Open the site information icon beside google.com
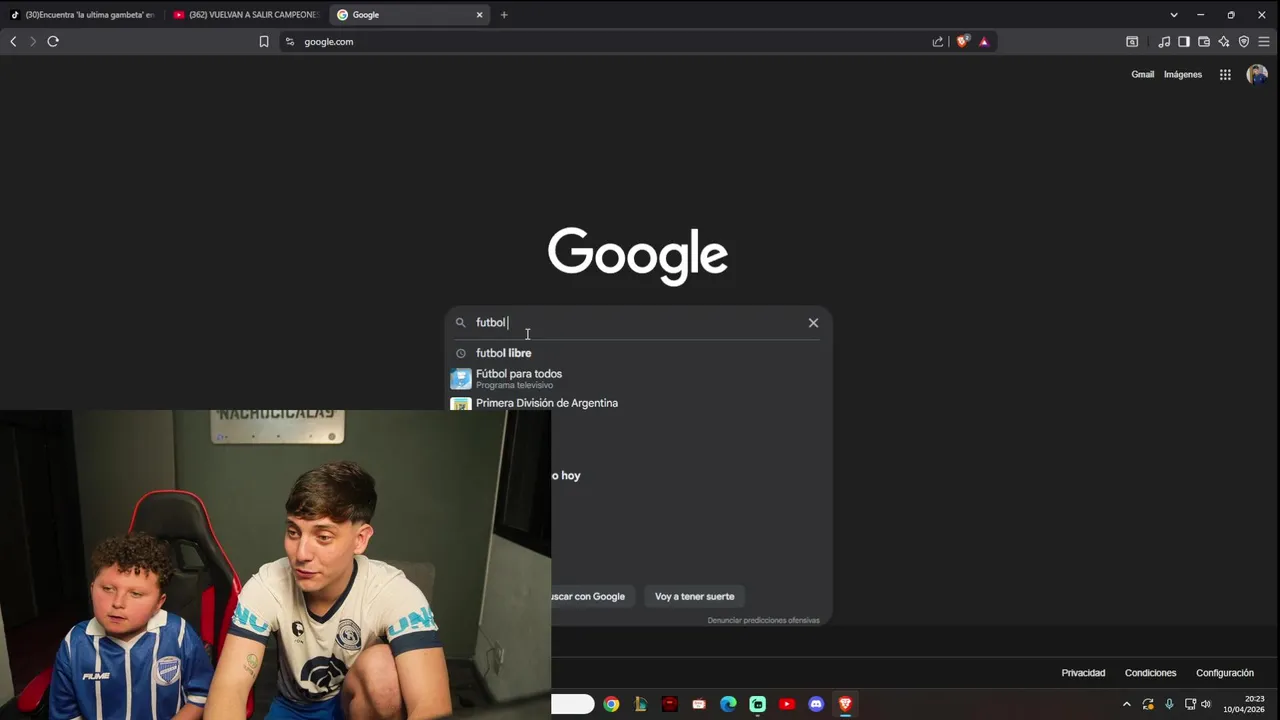 pos(290,42)
